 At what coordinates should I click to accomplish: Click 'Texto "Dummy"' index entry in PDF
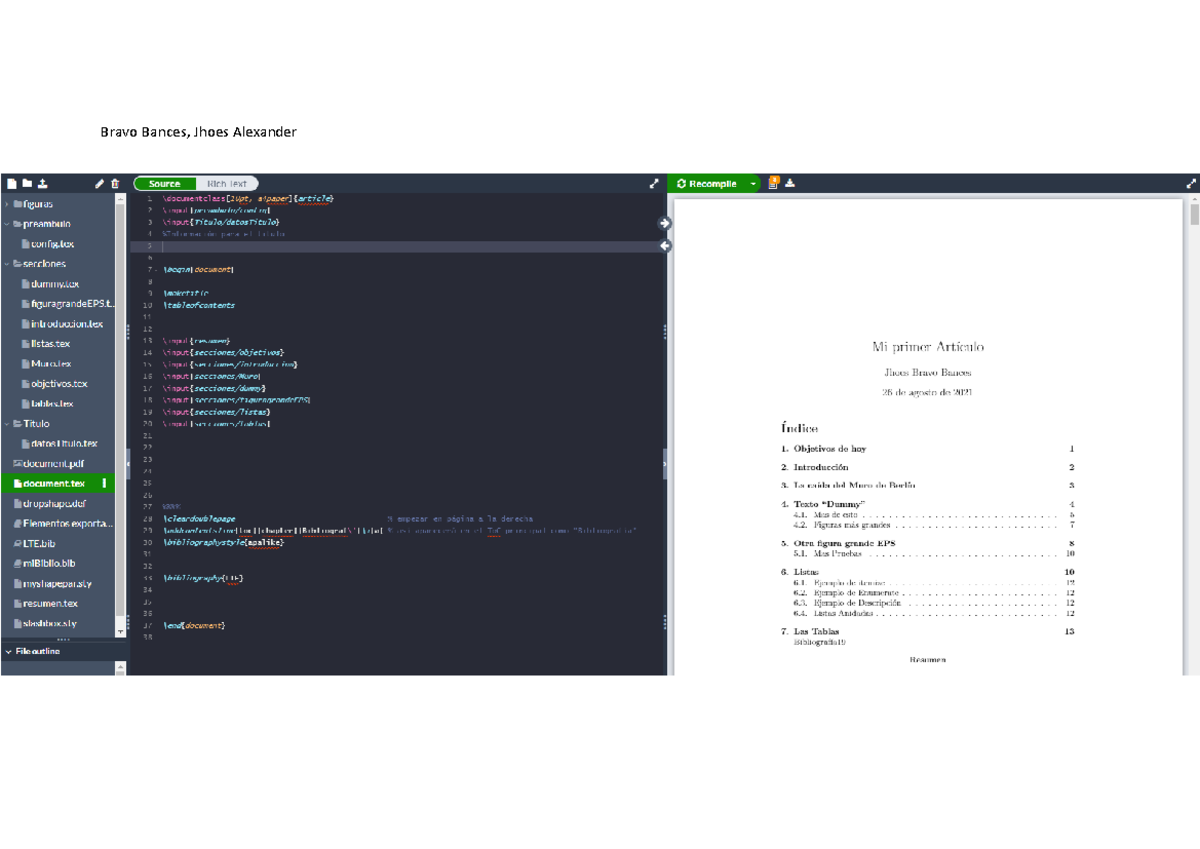[829, 503]
